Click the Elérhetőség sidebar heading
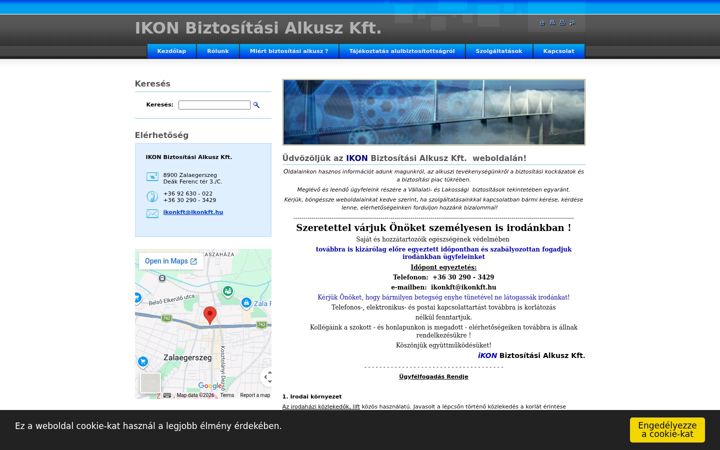720x450 pixels. (162, 135)
